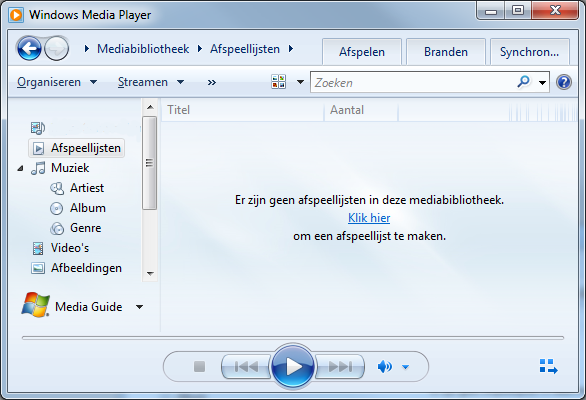Open the volume dropdown arrow

(x=405, y=367)
